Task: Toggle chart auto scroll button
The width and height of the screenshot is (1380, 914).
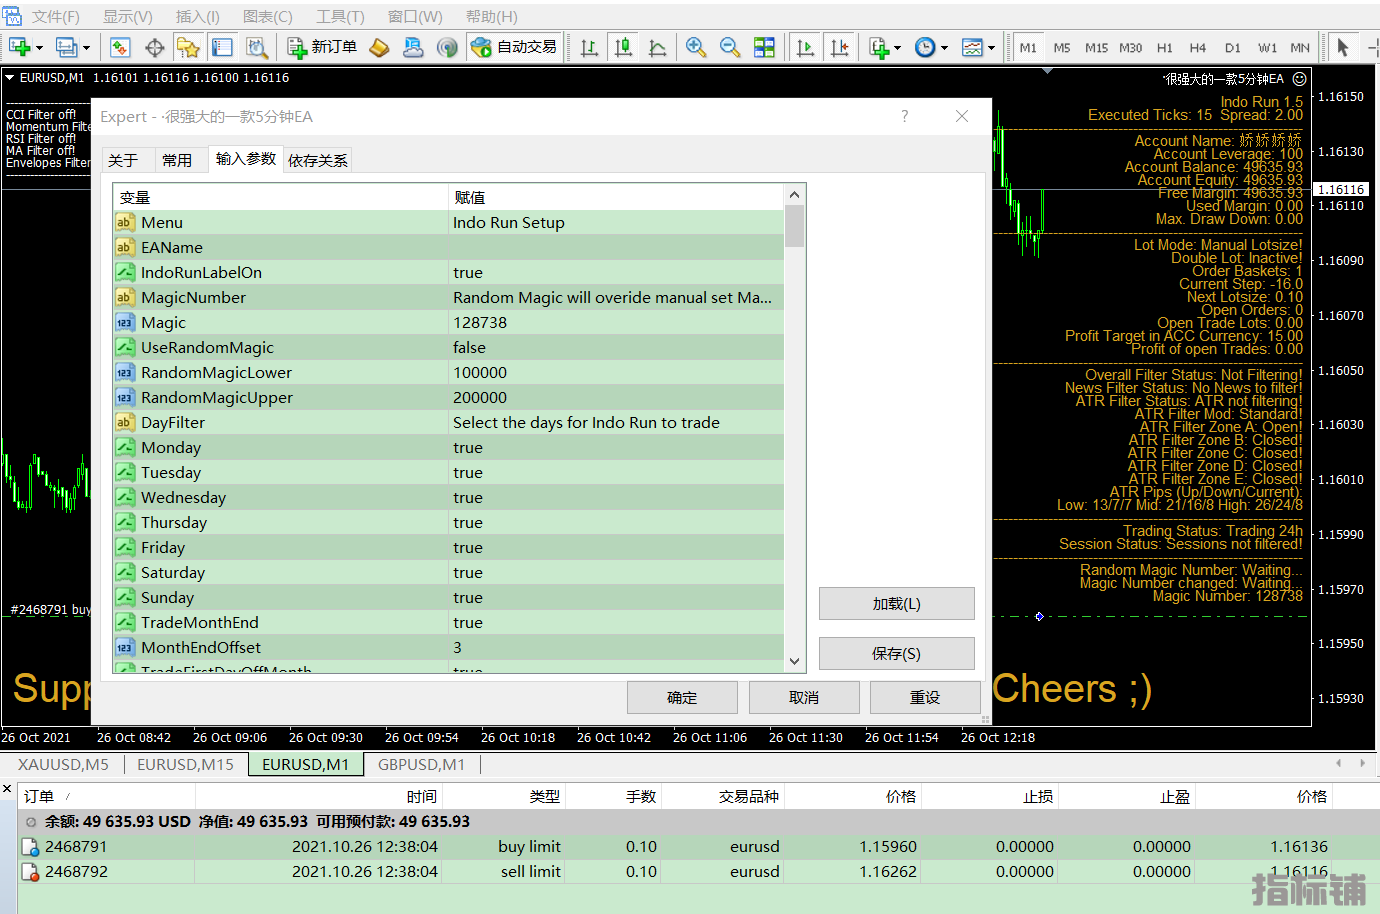Action: 805,47
